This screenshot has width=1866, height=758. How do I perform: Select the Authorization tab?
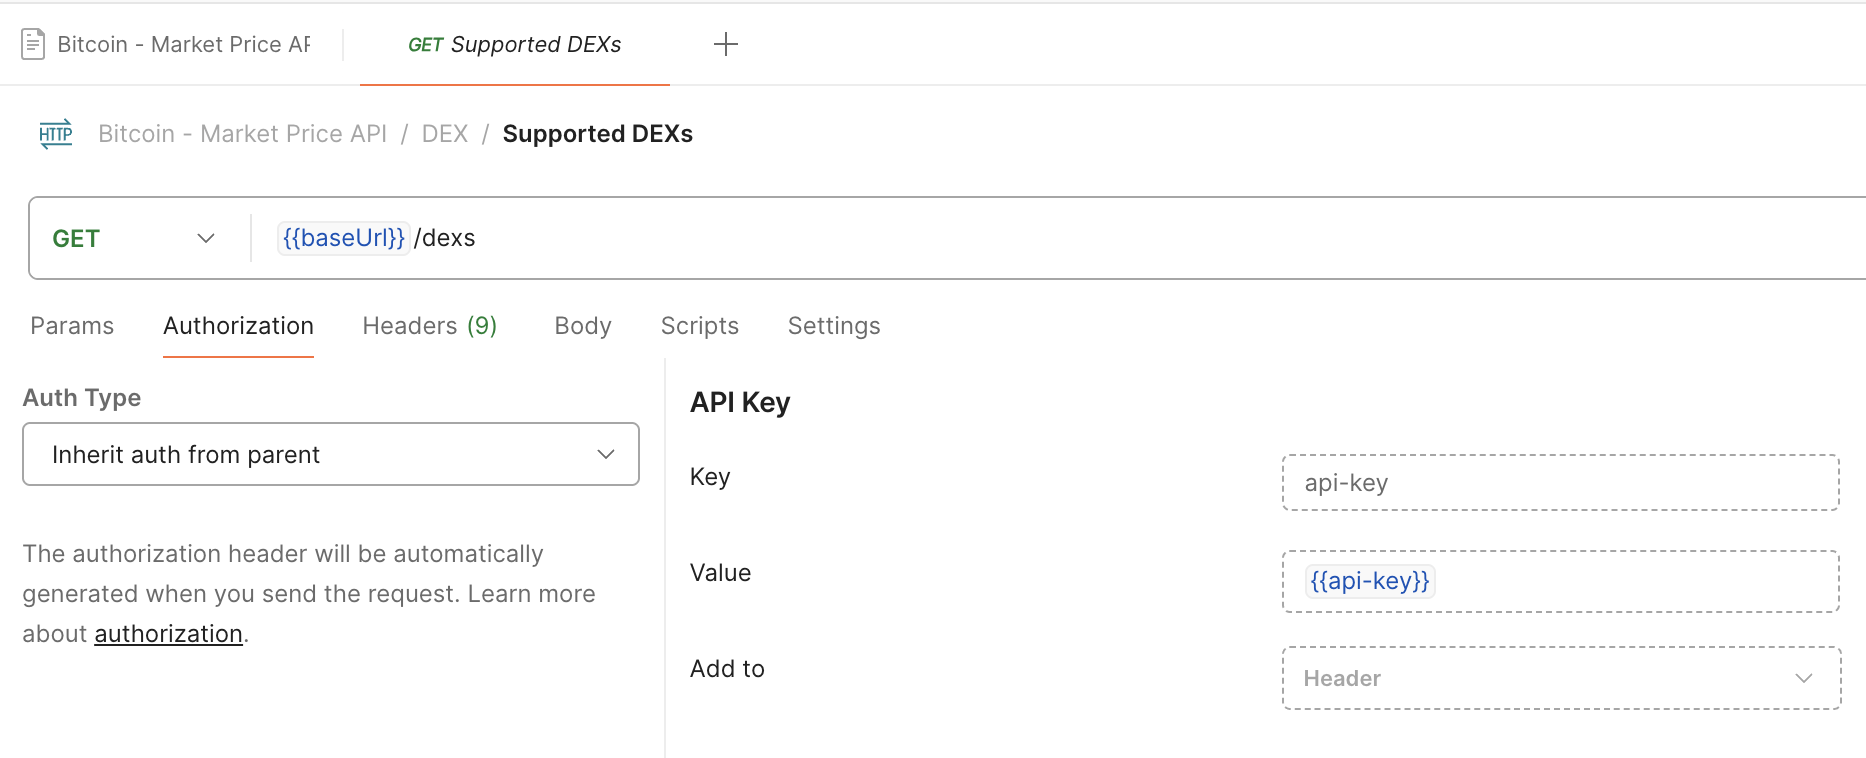[238, 326]
